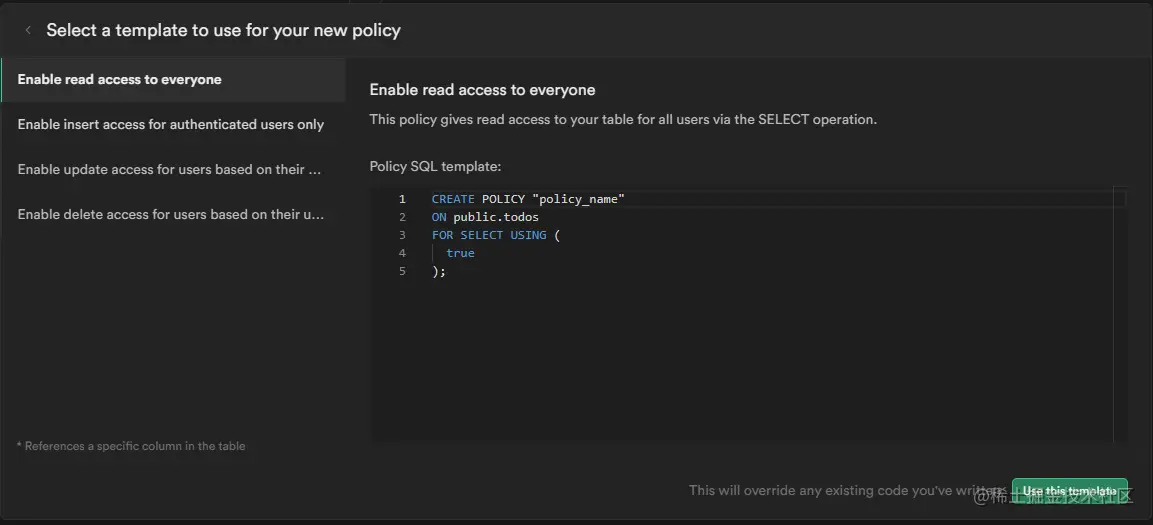
Task: Open the 'Enable delete access for users' template
Action: (171, 215)
